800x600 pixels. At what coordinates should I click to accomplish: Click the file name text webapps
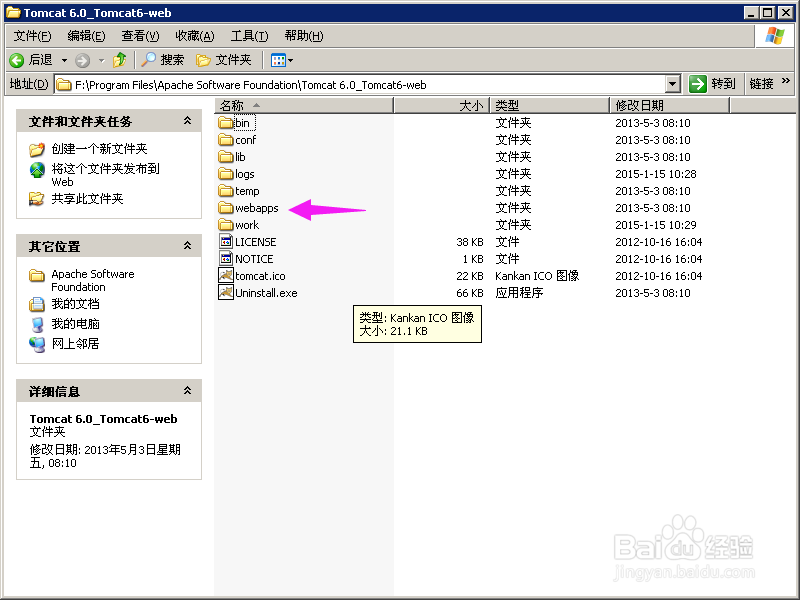[x=257, y=208]
